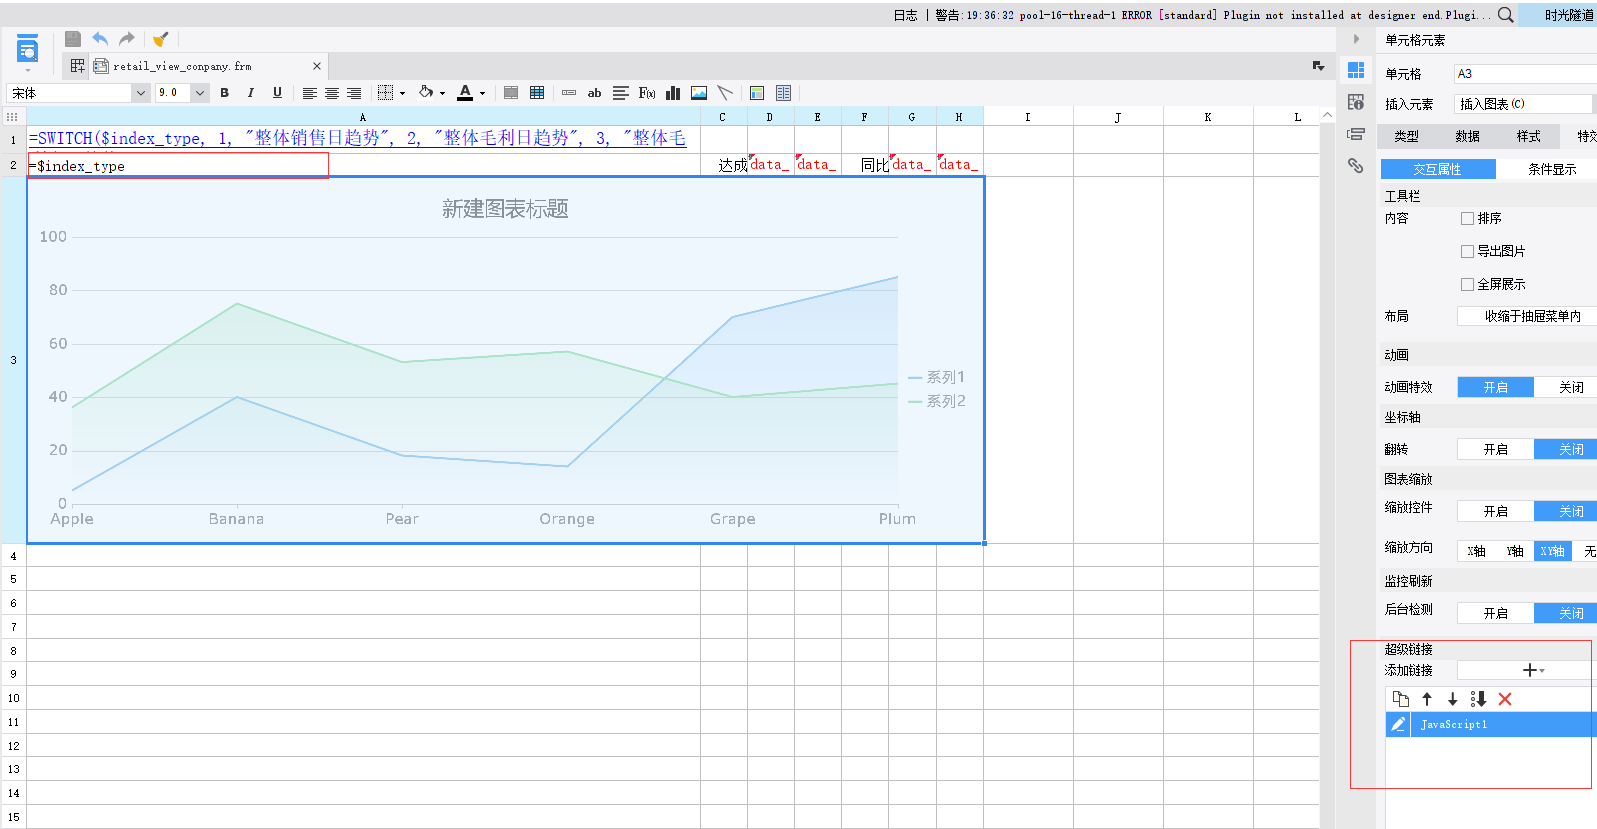Collapse the right property panel arrow
This screenshot has width=1597, height=829.
point(1356,39)
